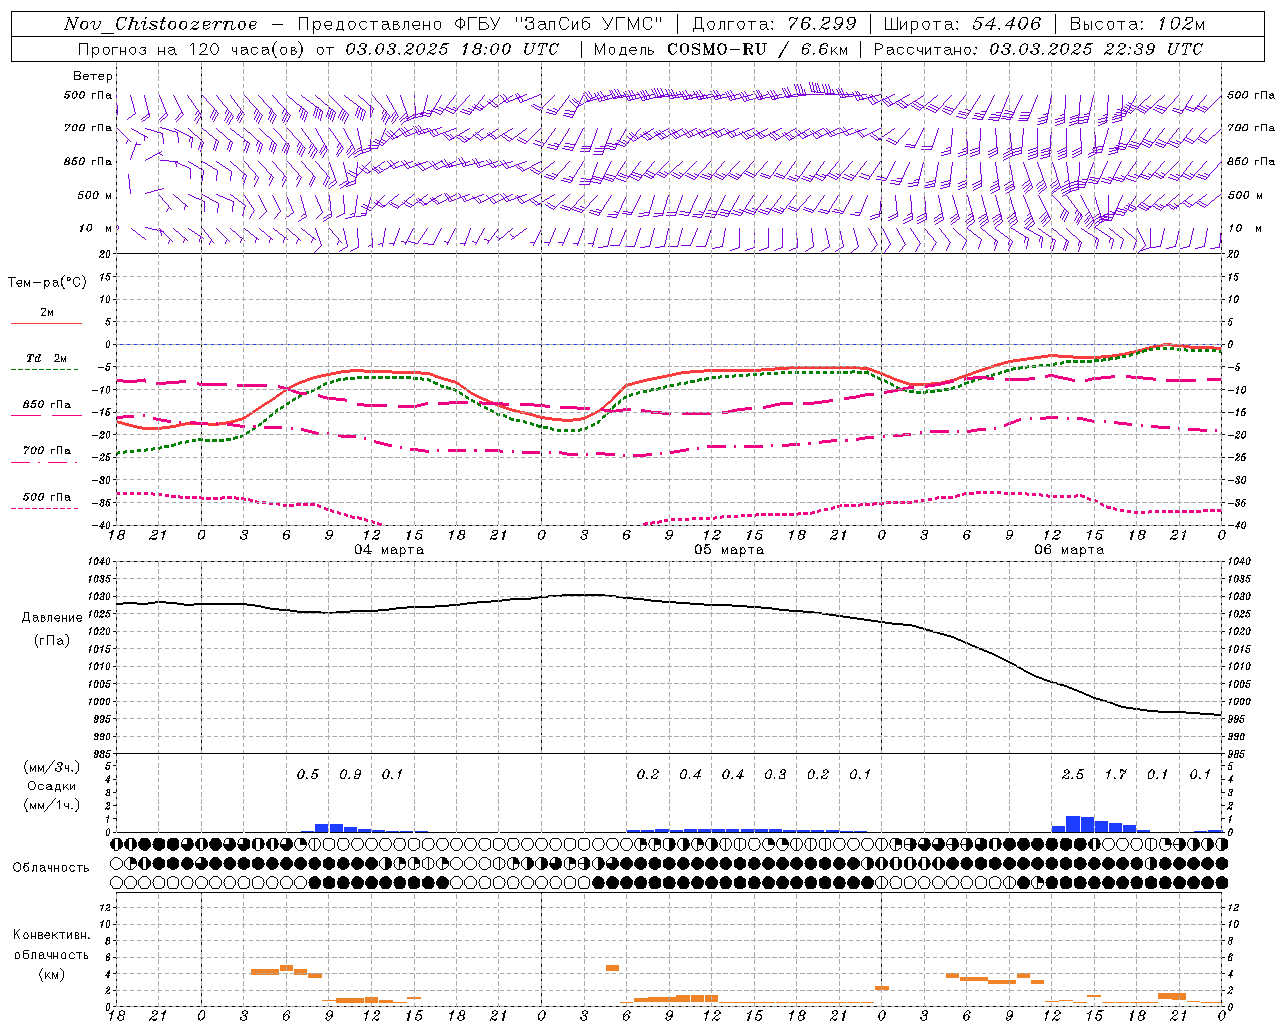Click the Конвективн. convective cloud label
The width and height of the screenshot is (1280, 1024).
pos(51,935)
